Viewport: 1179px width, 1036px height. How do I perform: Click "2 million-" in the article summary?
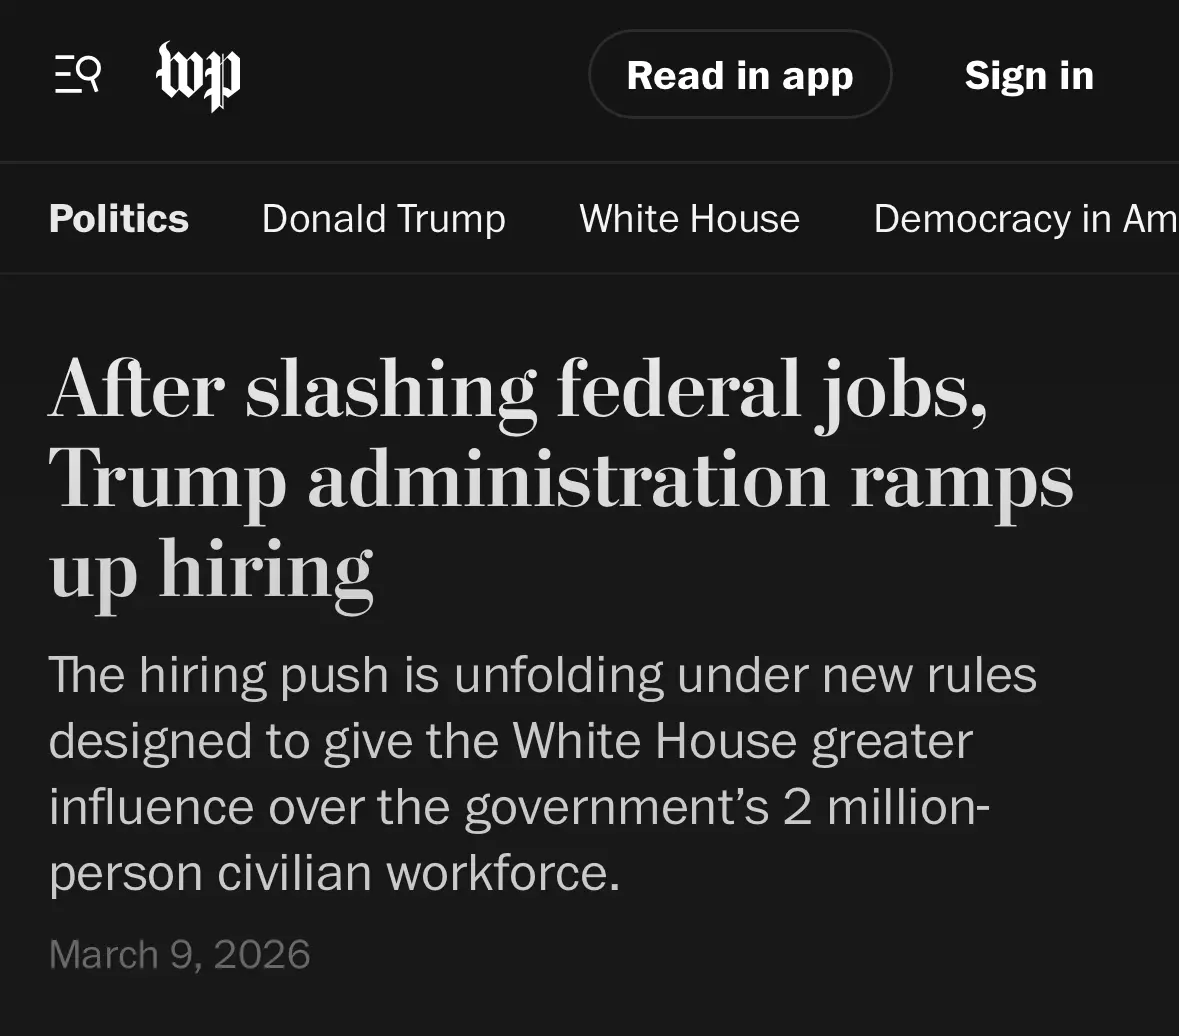click(x=886, y=807)
